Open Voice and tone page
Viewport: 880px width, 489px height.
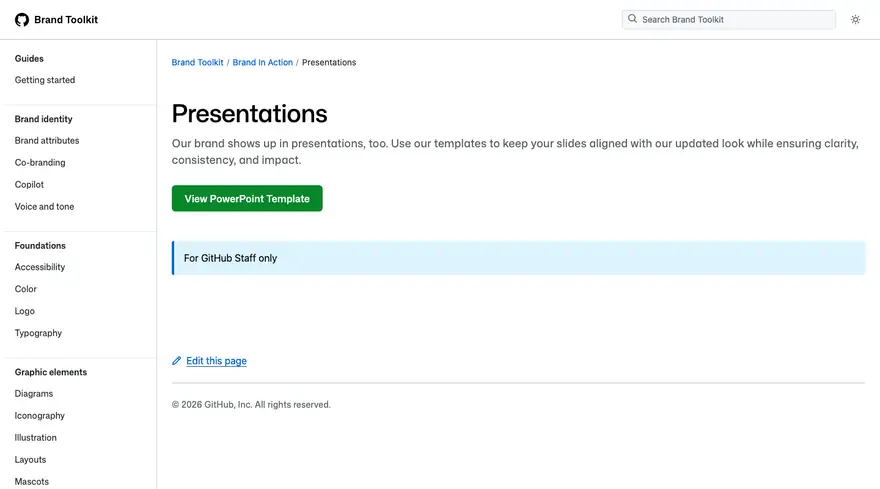(x=44, y=207)
